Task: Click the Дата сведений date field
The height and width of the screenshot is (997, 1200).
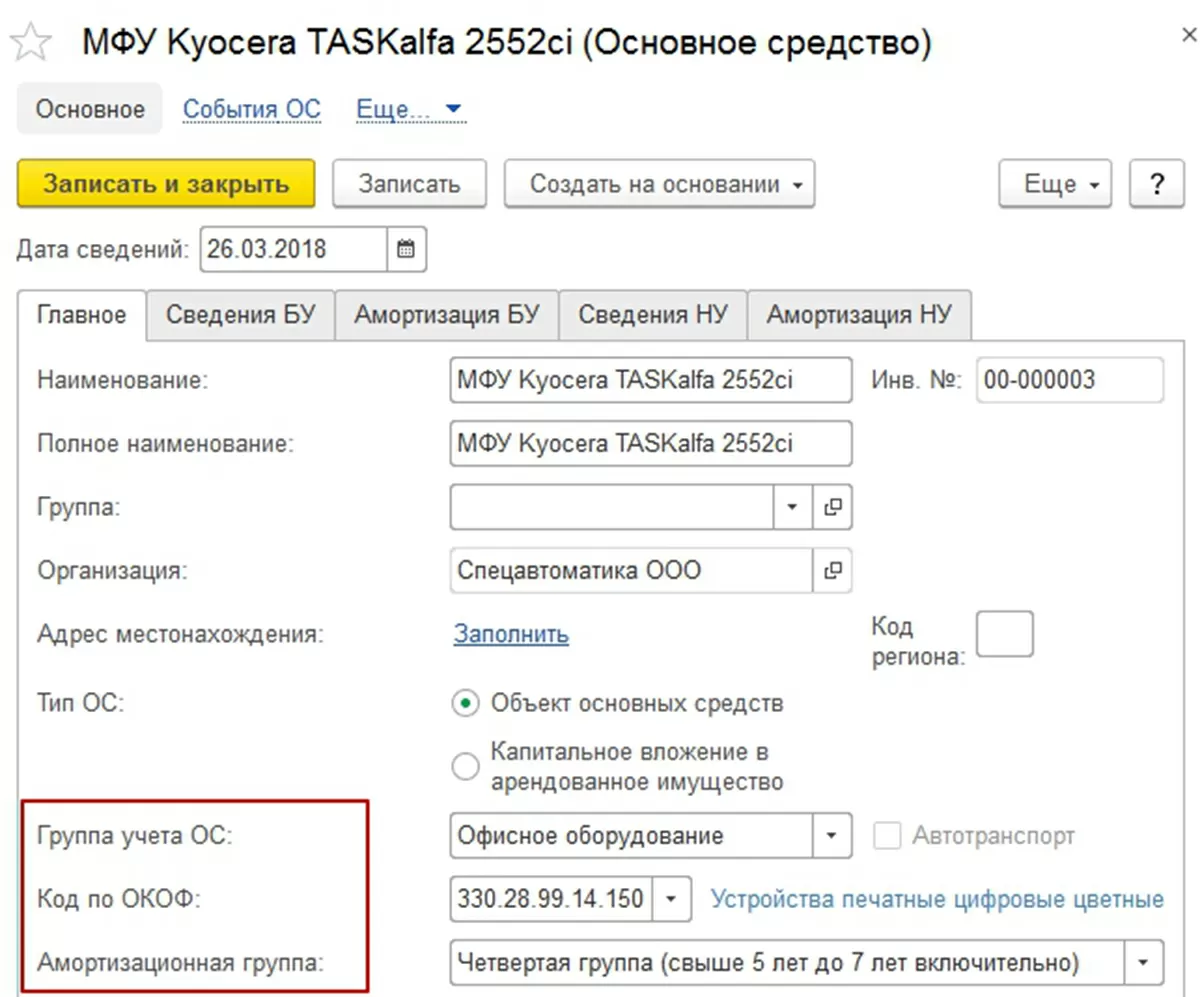Action: coord(294,250)
